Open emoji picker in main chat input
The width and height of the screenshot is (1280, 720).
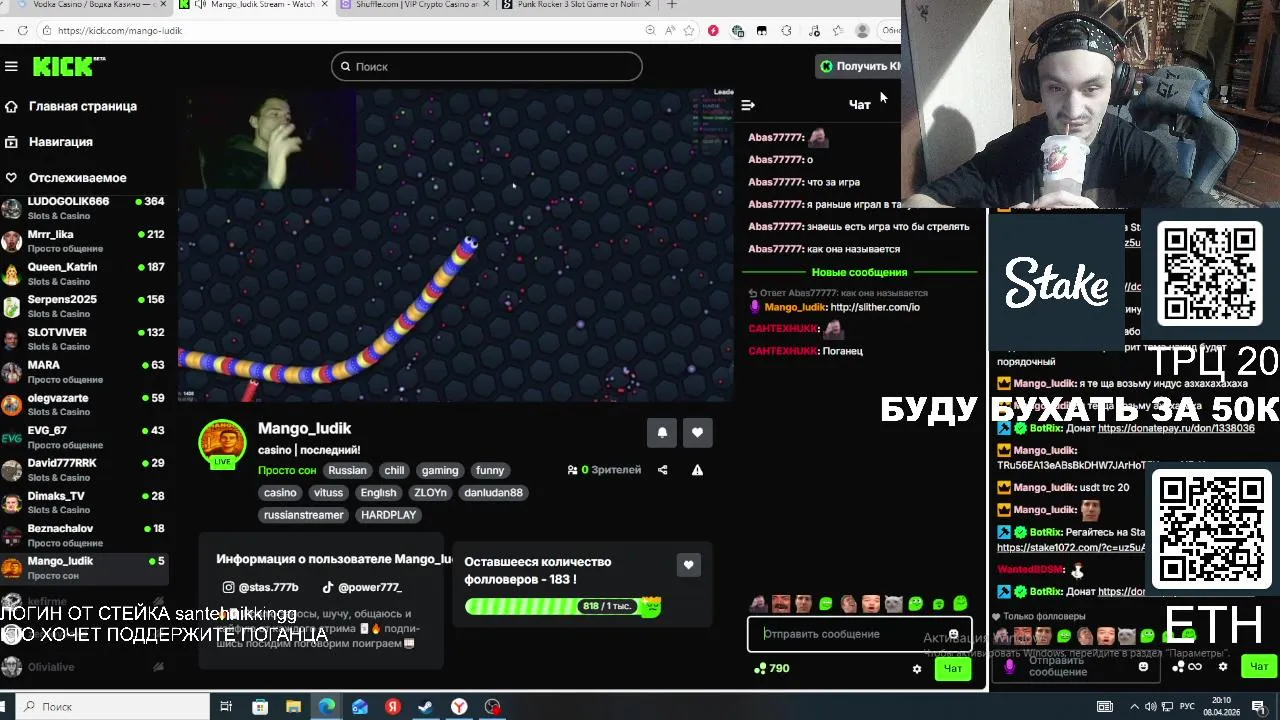(x=953, y=634)
